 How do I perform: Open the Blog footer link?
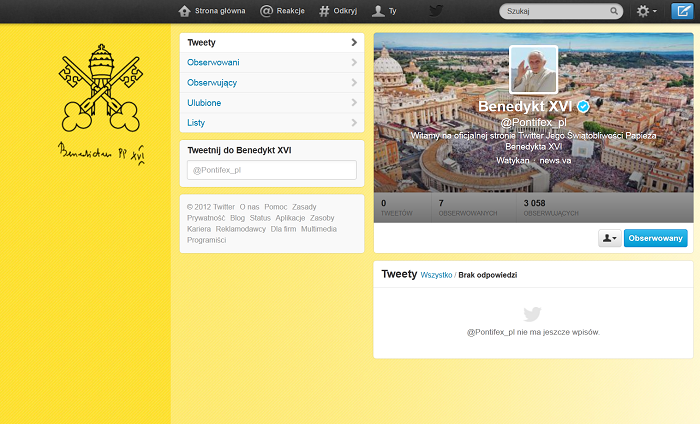tap(238, 218)
